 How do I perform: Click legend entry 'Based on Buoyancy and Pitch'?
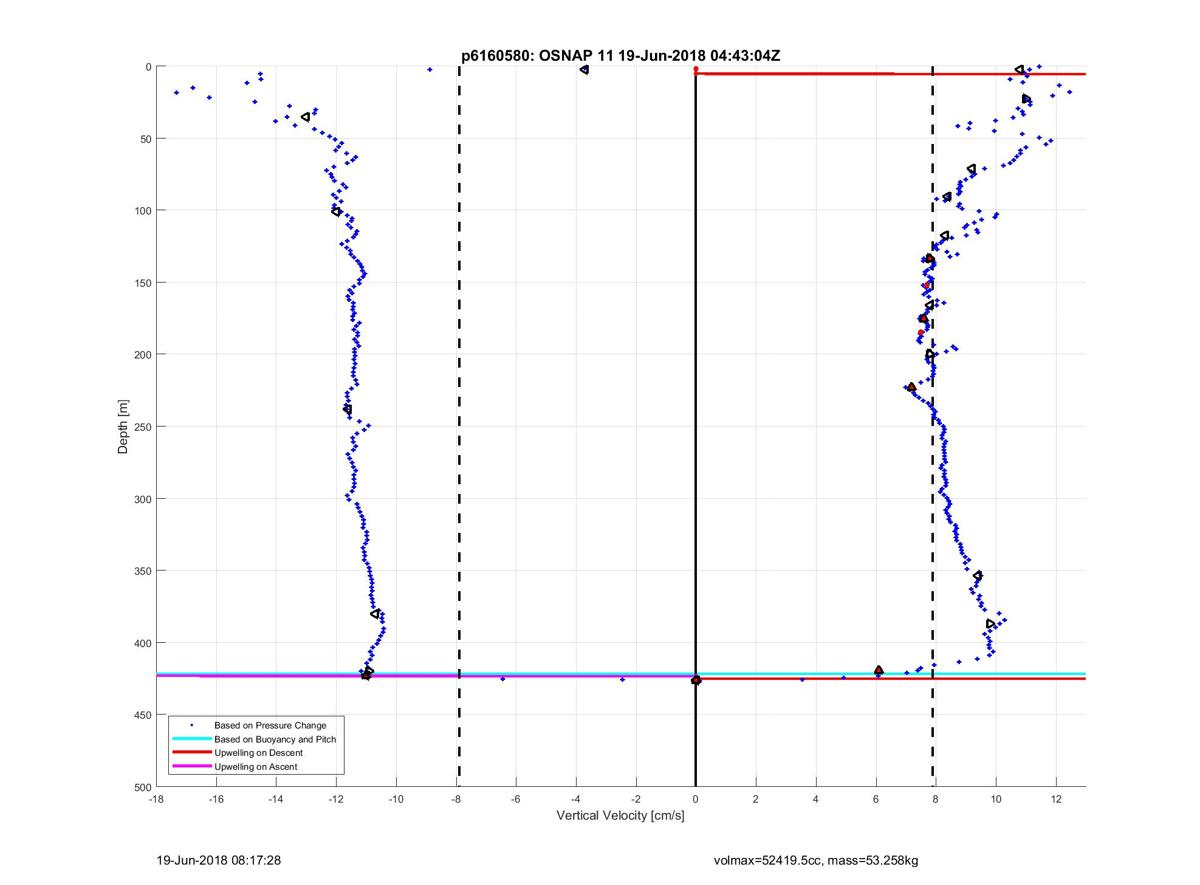pos(275,739)
